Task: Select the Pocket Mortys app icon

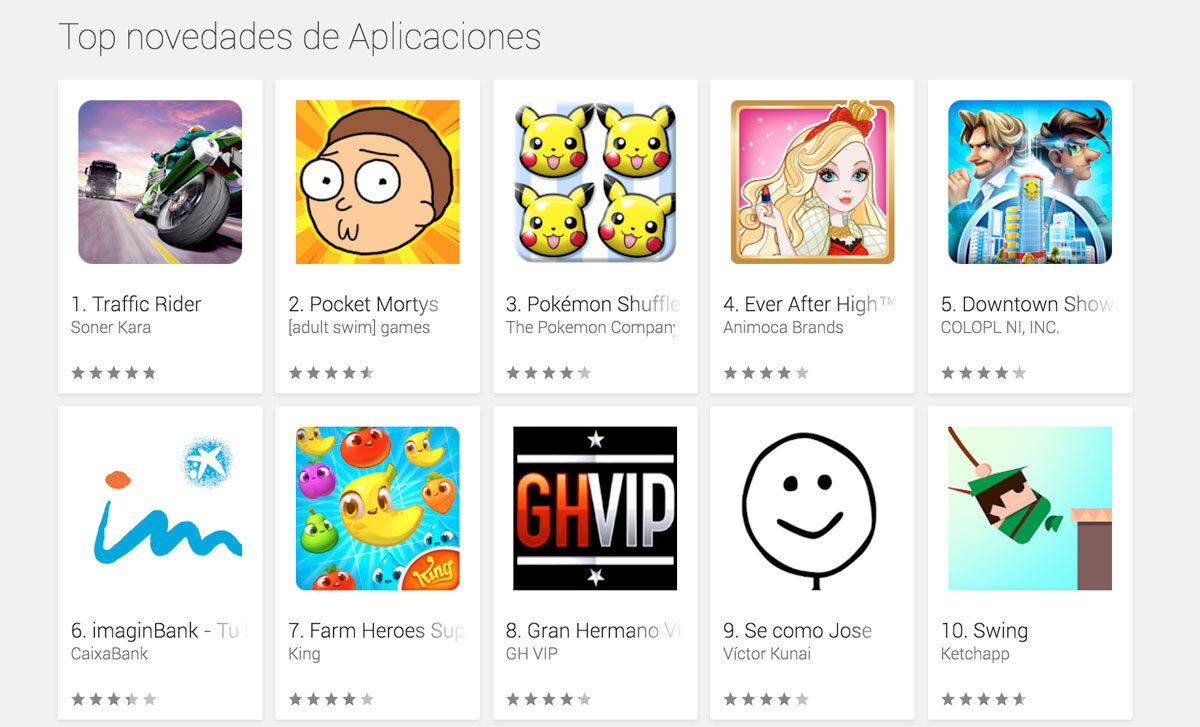Action: 377,182
